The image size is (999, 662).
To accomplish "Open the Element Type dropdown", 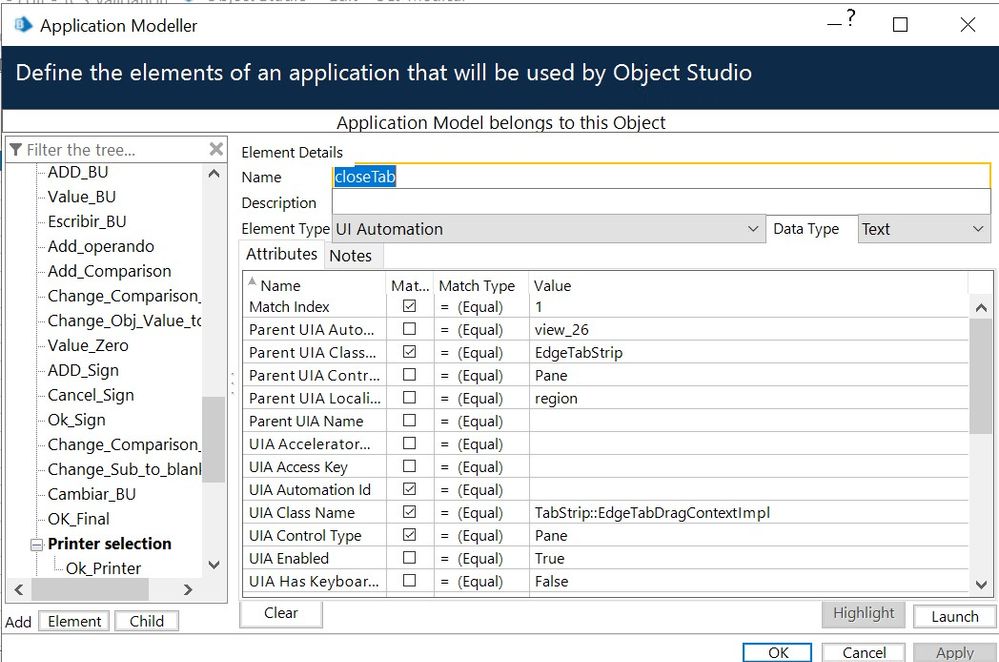I will coord(753,229).
